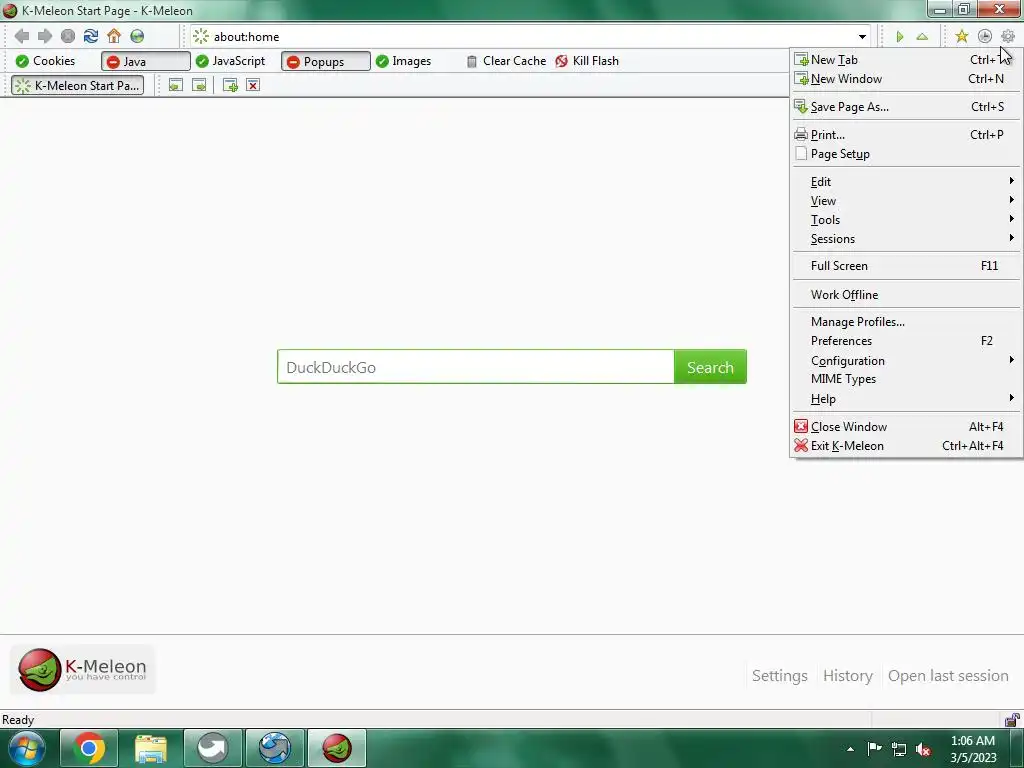Open the URL bar dropdown arrow
The image size is (1024, 768).
862,37
